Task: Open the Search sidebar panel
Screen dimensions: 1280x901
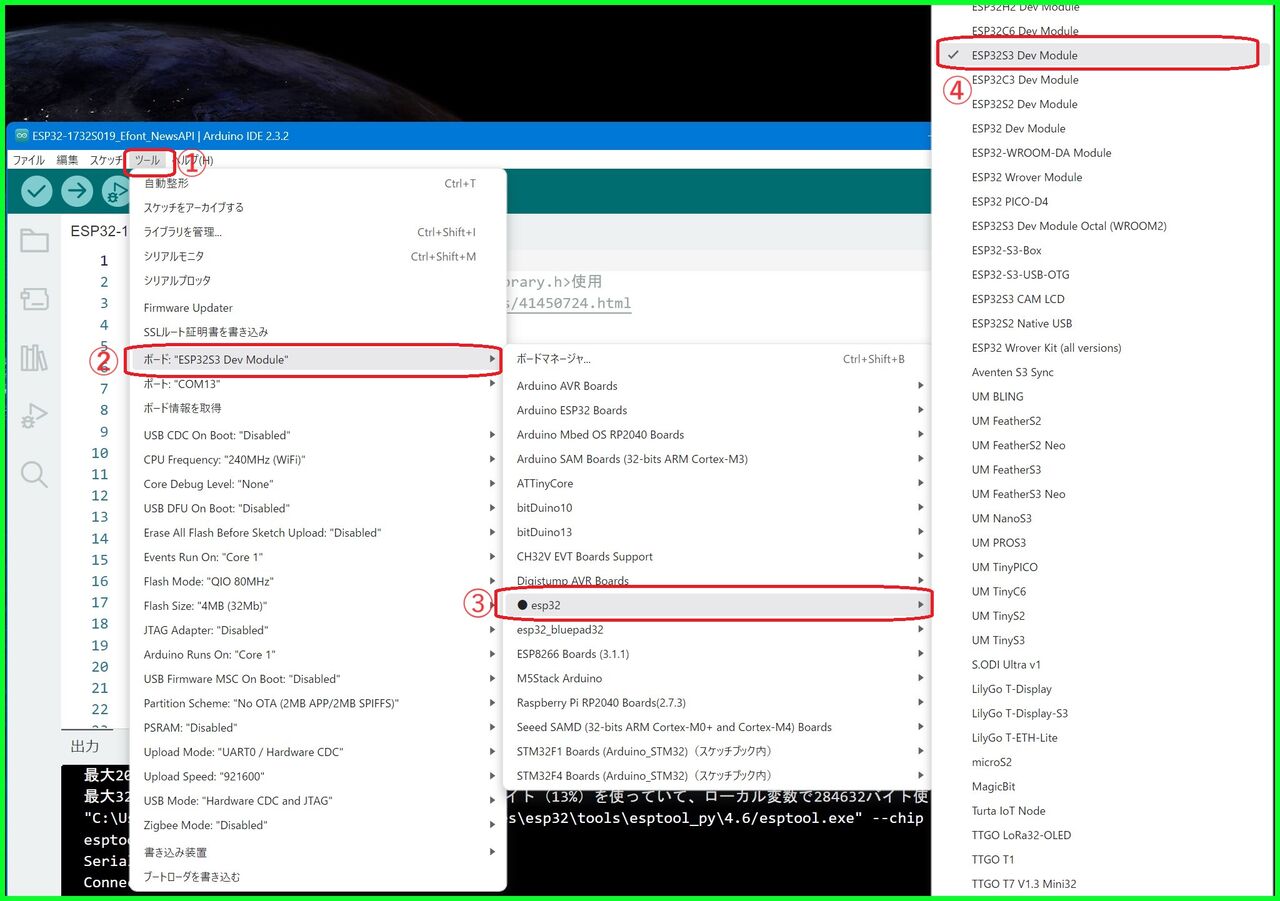Action: pos(34,476)
